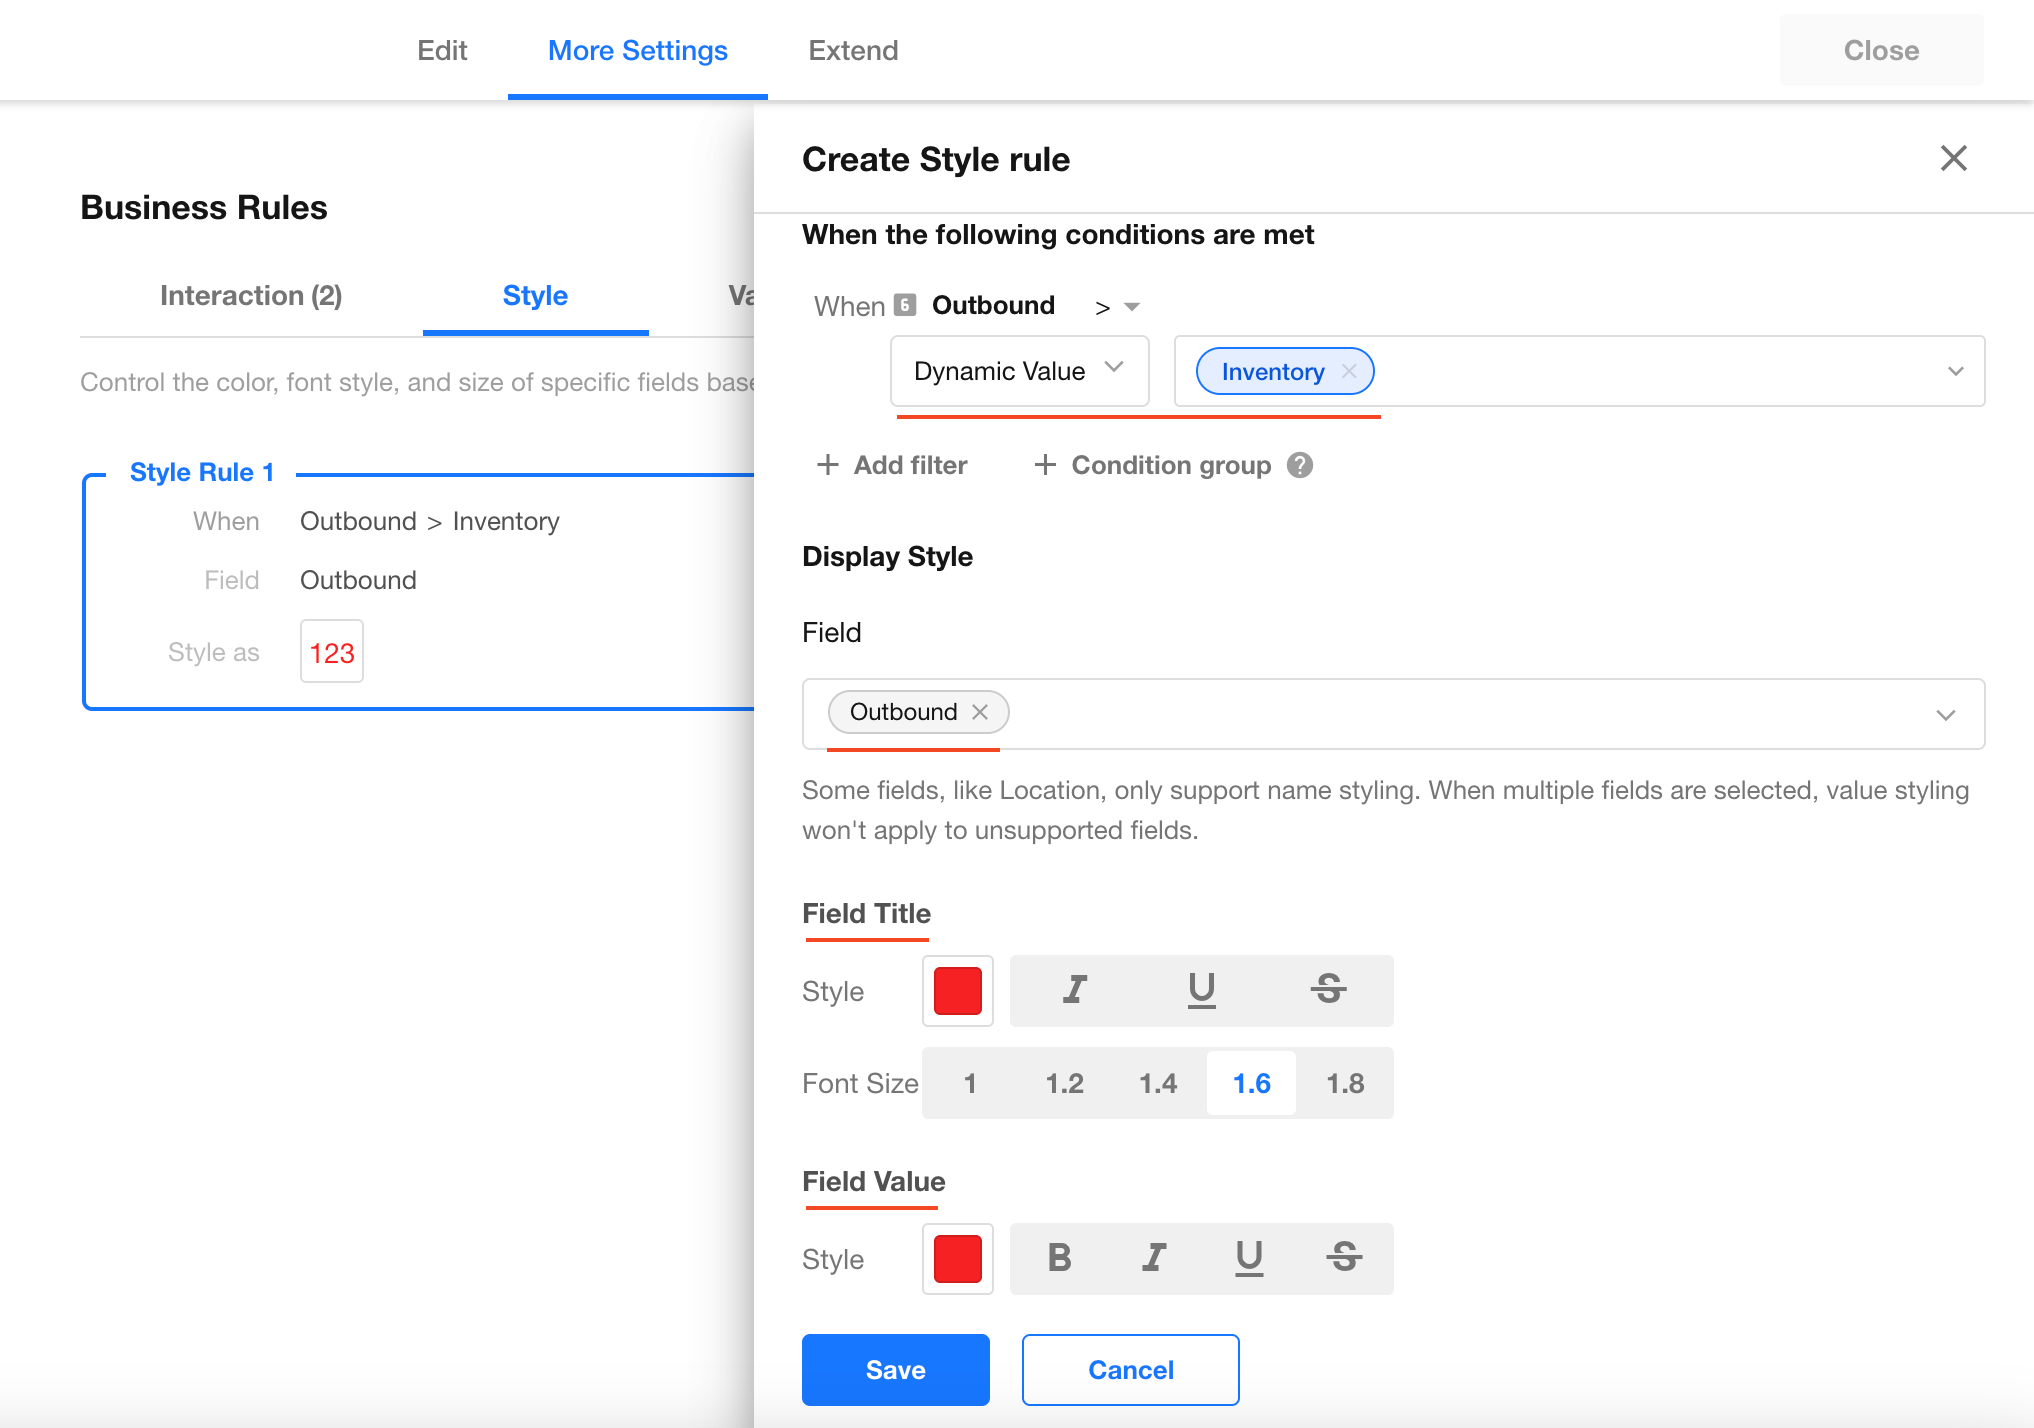
Task: Remove the Inventory tag from condition
Action: [x=1349, y=372]
